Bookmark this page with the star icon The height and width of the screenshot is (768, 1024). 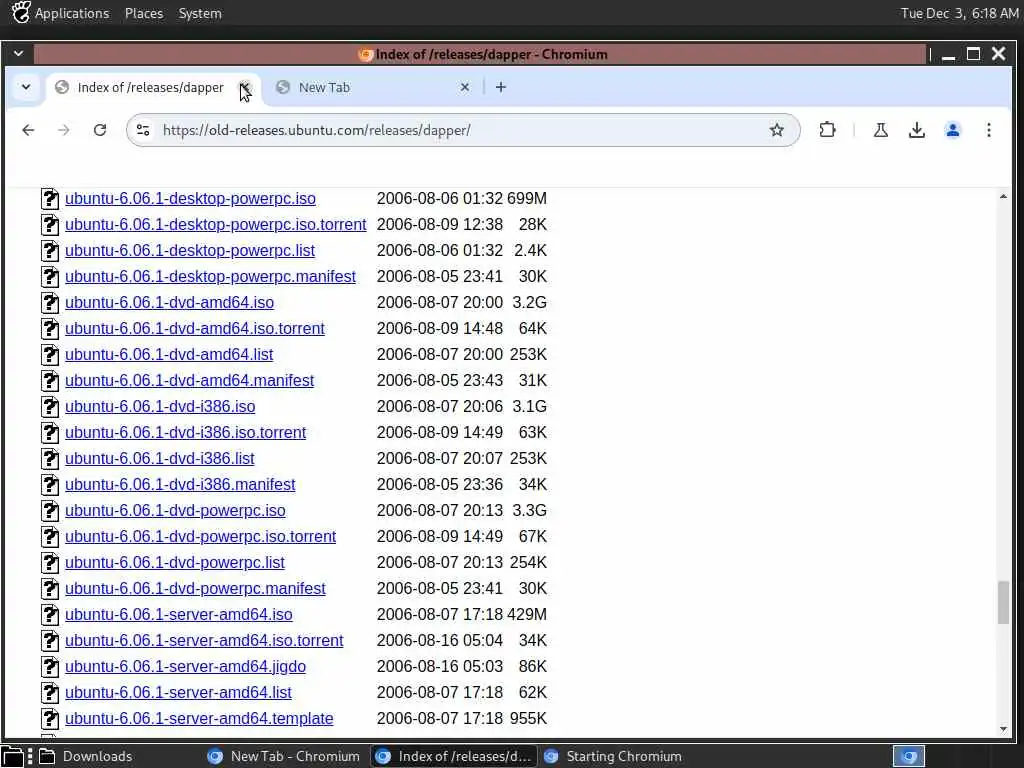(x=776, y=130)
